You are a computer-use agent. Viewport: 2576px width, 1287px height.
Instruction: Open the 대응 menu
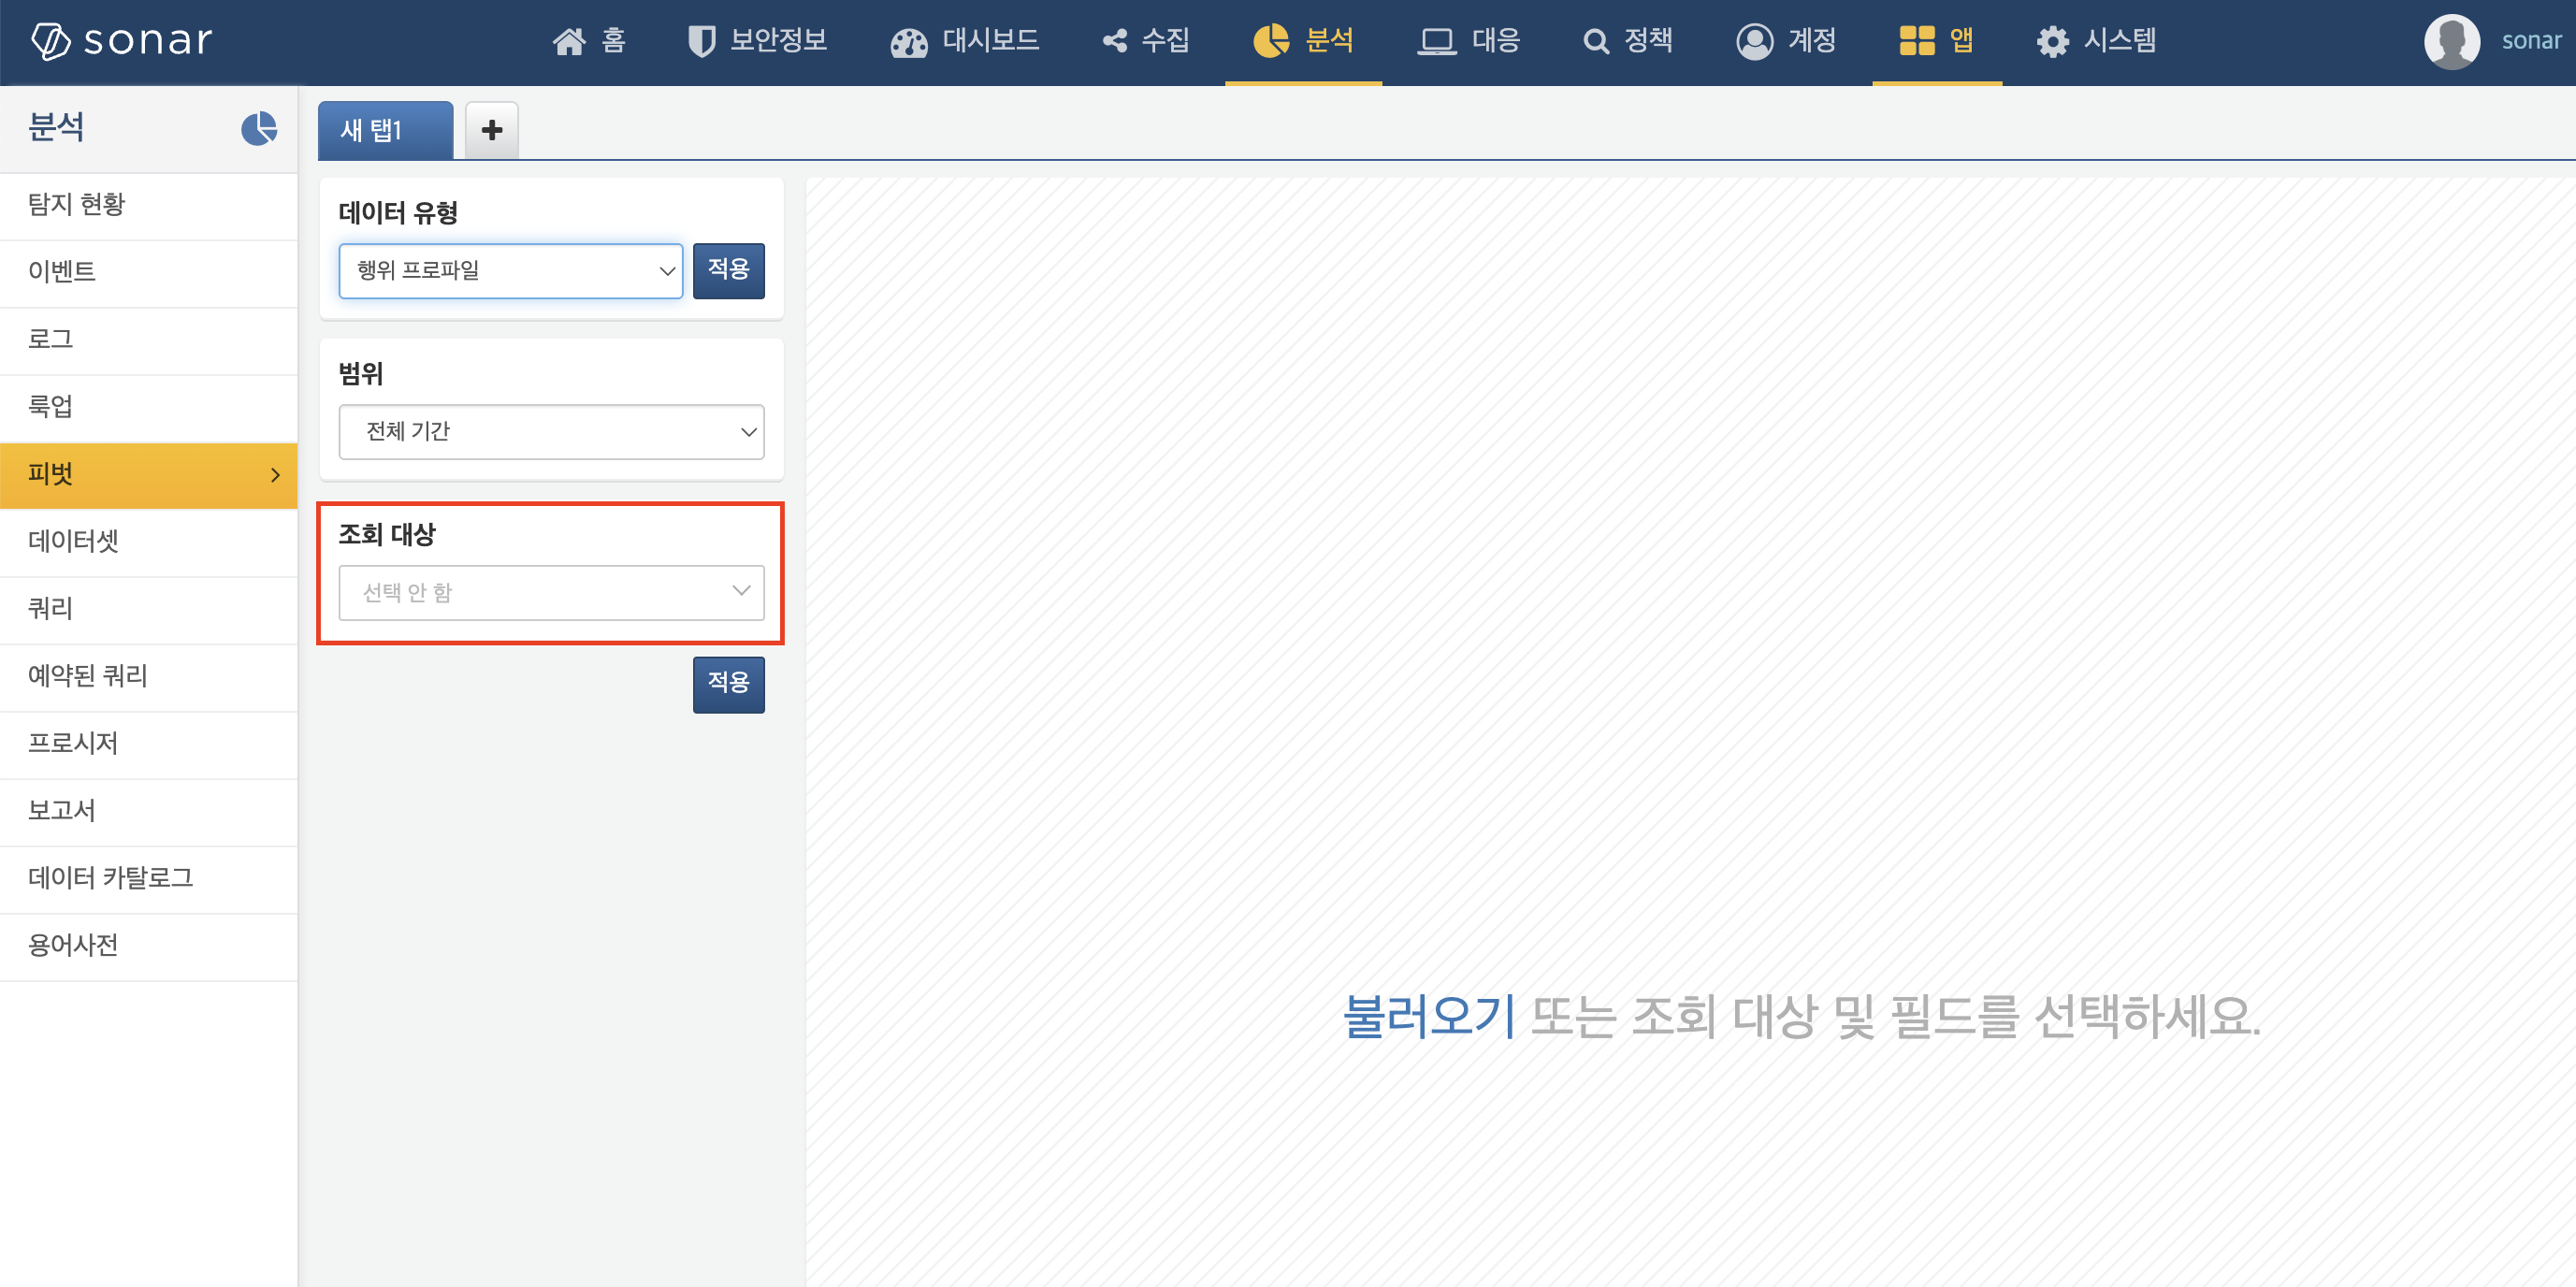(1496, 40)
